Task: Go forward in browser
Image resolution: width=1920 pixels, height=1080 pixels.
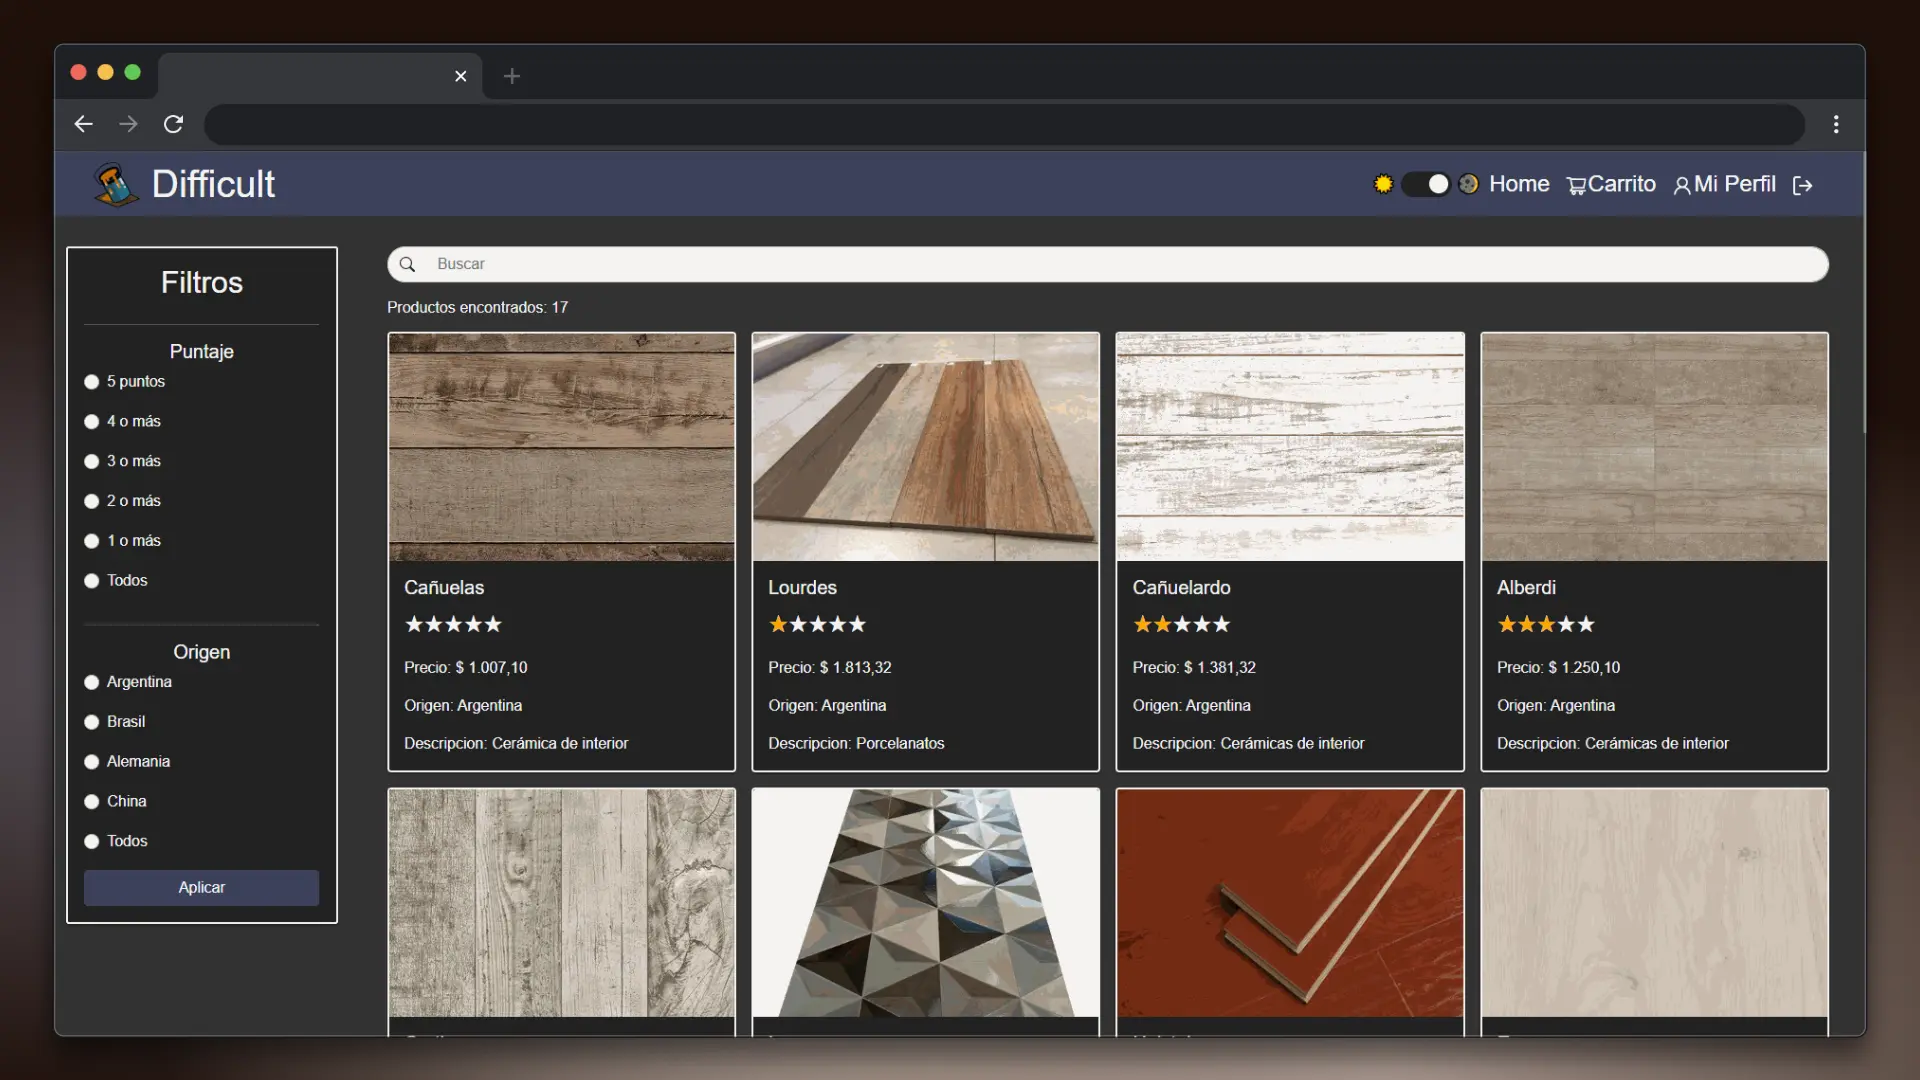Action: pos(128,124)
